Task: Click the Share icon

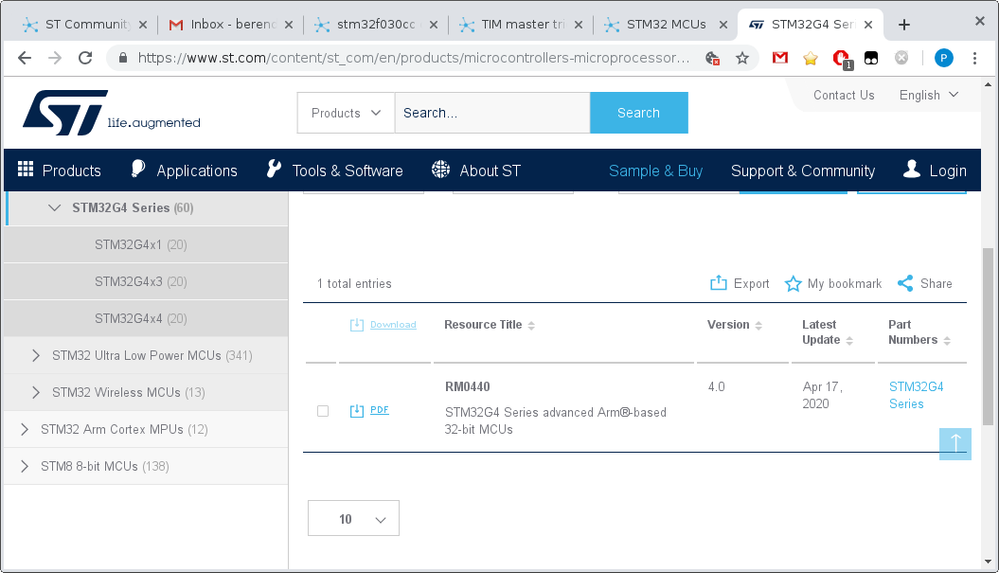Action: (905, 283)
